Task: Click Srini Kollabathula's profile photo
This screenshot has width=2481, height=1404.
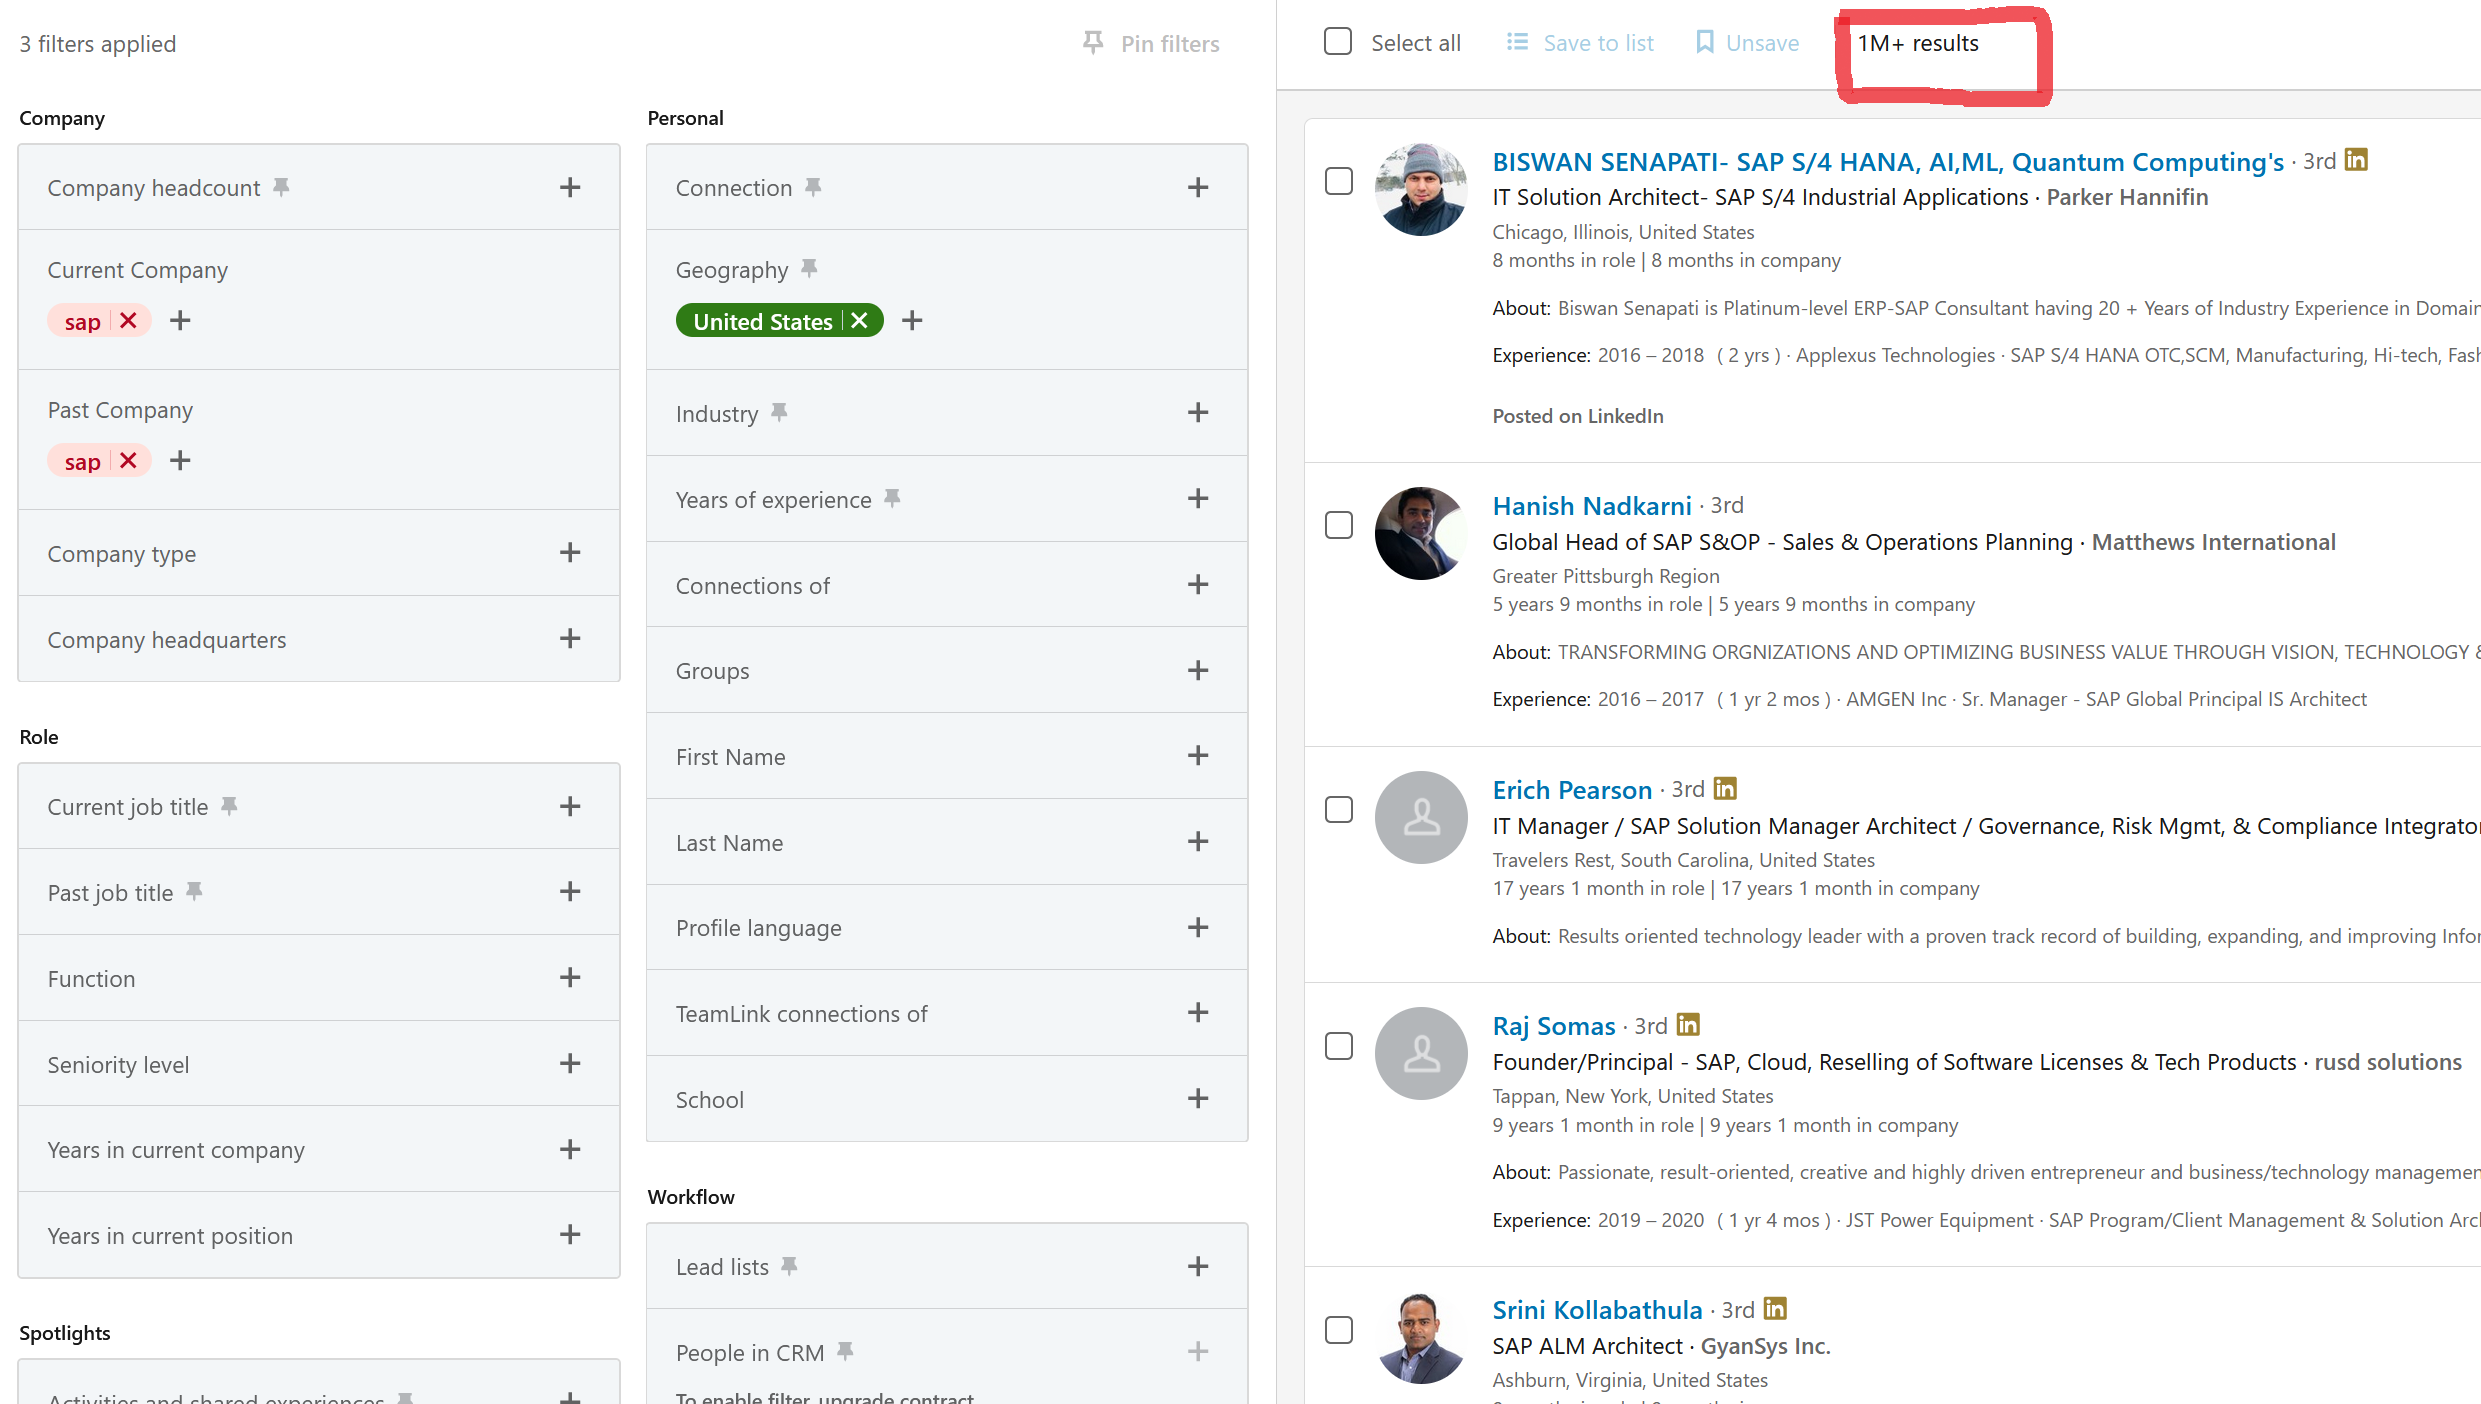Action: click(x=1420, y=1338)
